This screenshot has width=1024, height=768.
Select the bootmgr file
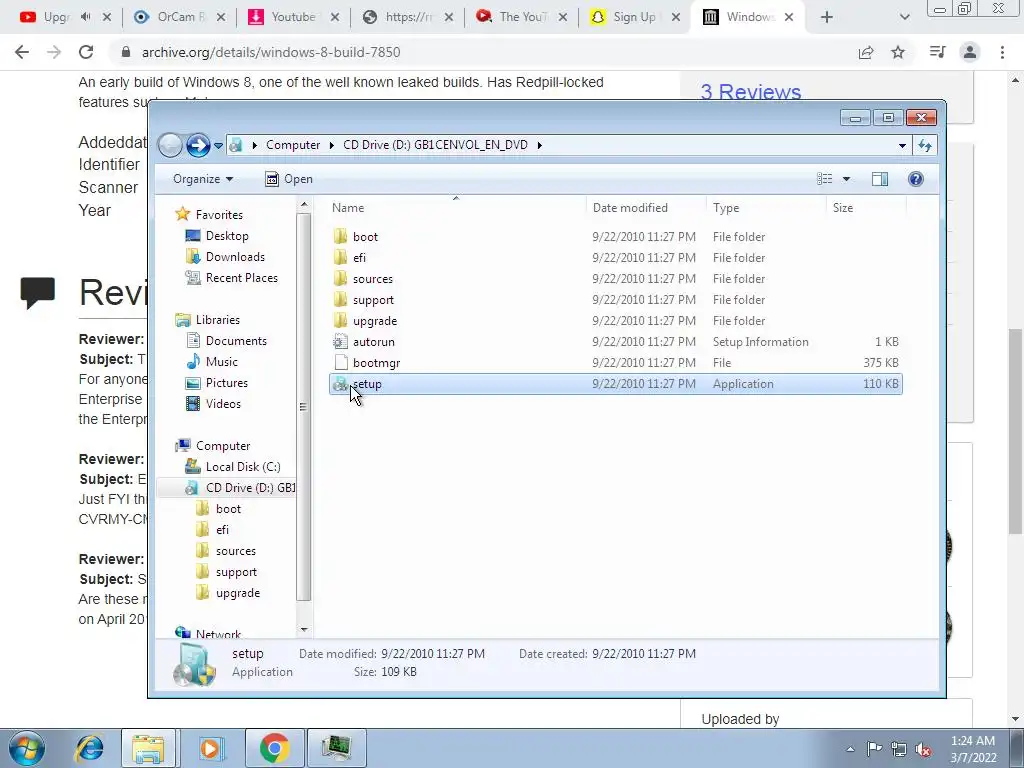[616, 362]
